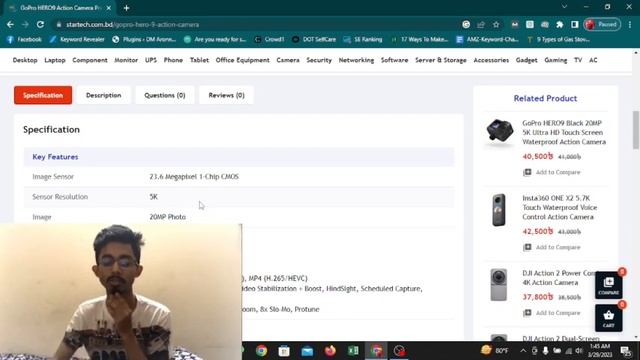Image resolution: width=640 pixels, height=360 pixels.
Task: Open the Server & Storage menu
Action: tap(441, 60)
